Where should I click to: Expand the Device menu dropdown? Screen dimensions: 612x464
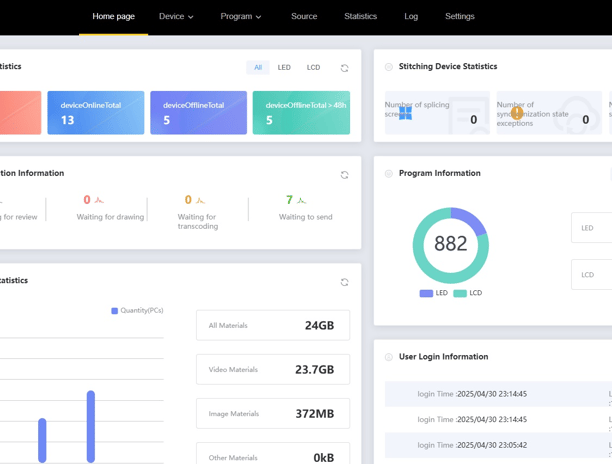pos(176,16)
